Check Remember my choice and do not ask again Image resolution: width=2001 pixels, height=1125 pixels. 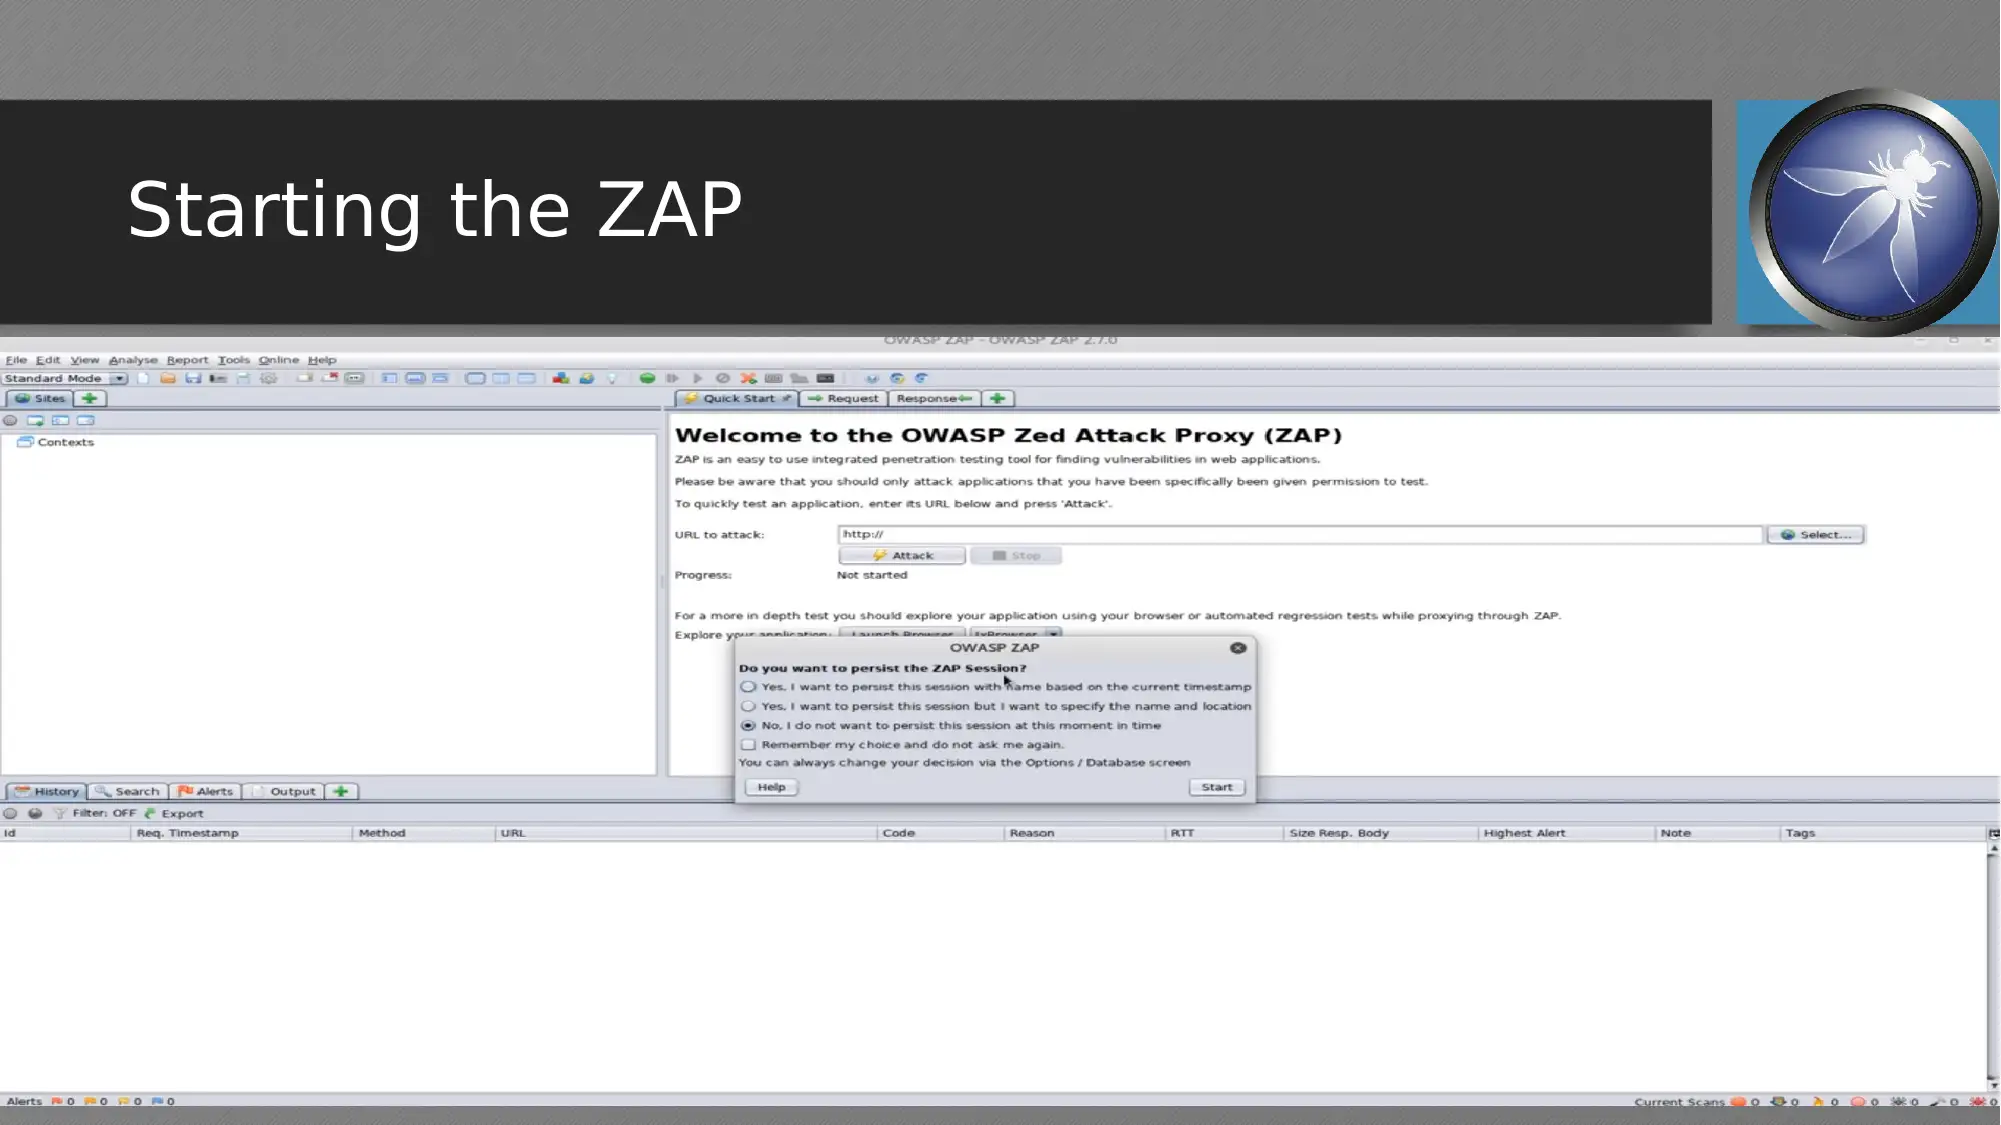(x=748, y=745)
